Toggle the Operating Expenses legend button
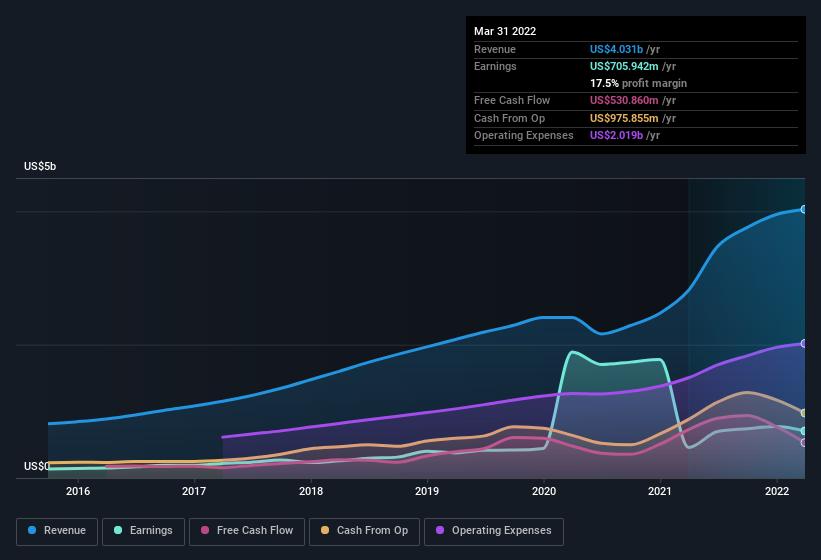This screenshot has height=560, width=821. [494, 532]
